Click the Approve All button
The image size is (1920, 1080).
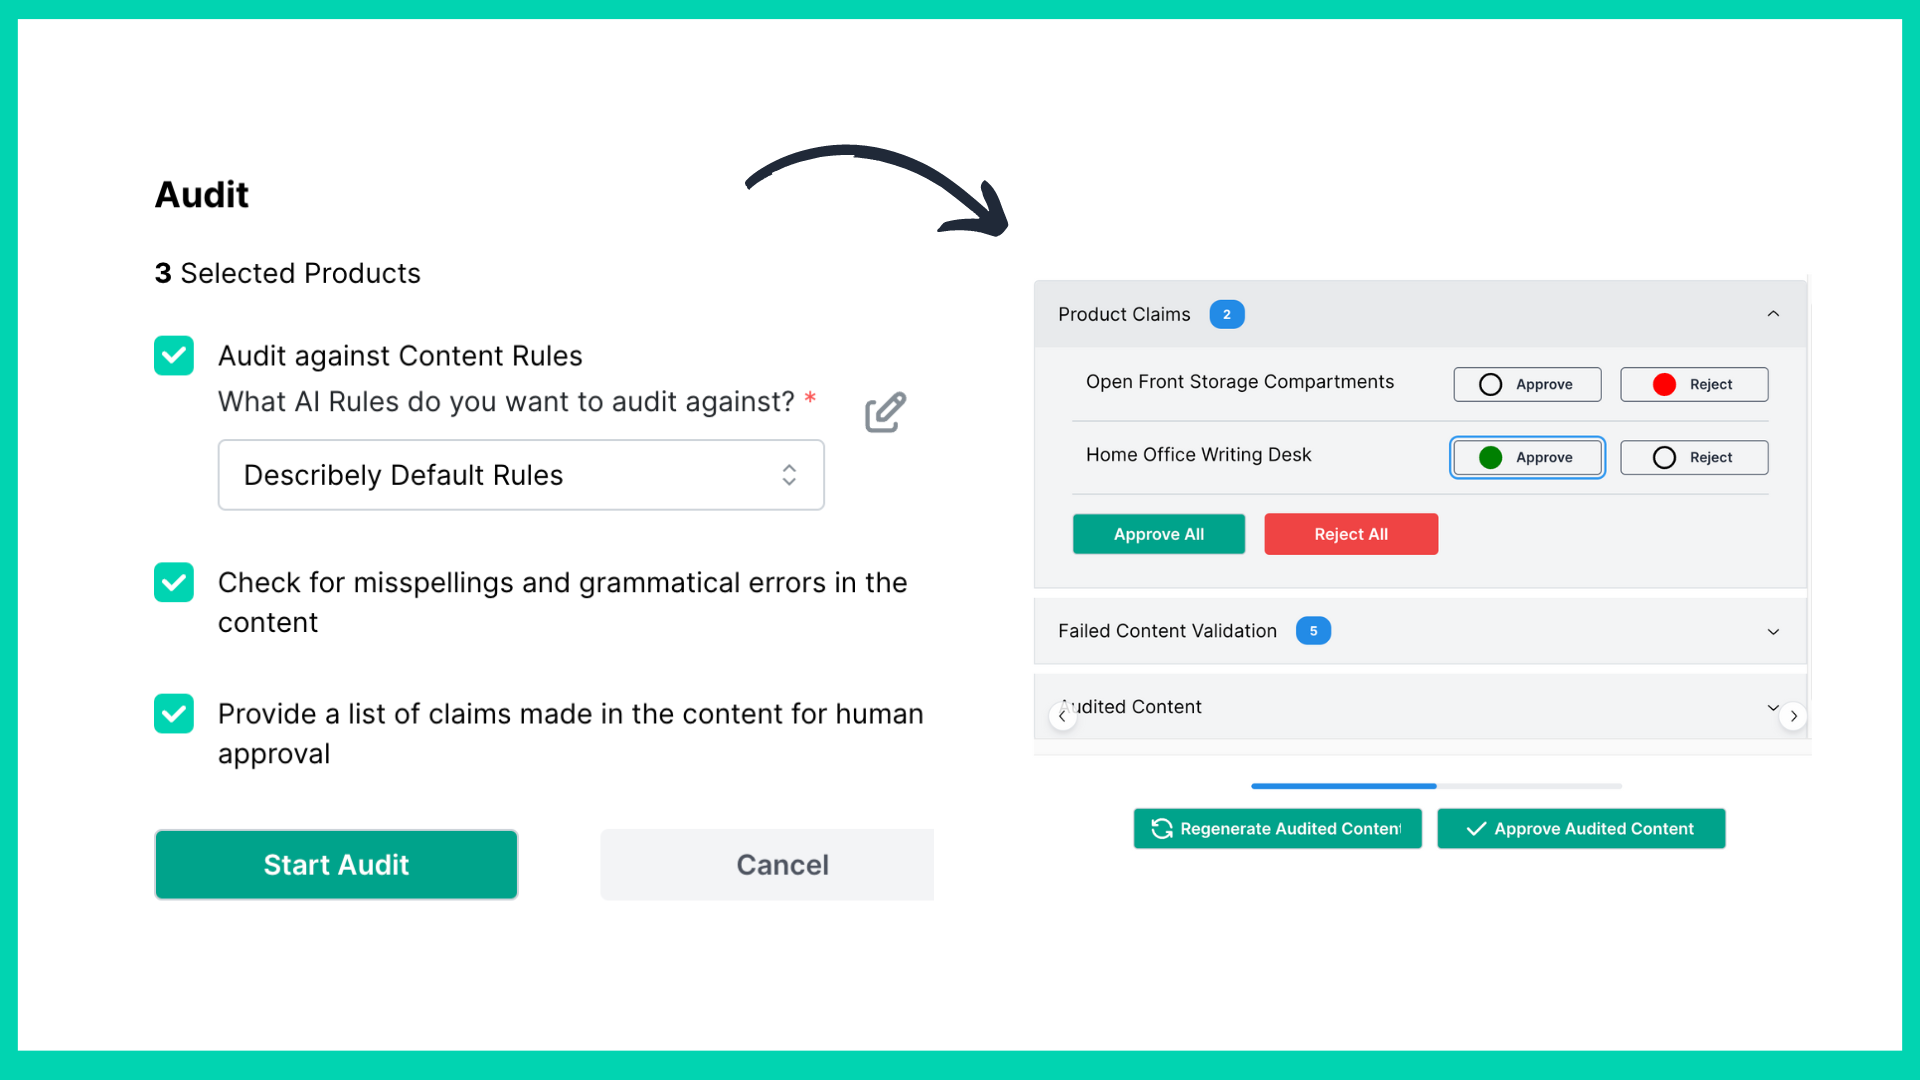pyautogui.click(x=1158, y=533)
